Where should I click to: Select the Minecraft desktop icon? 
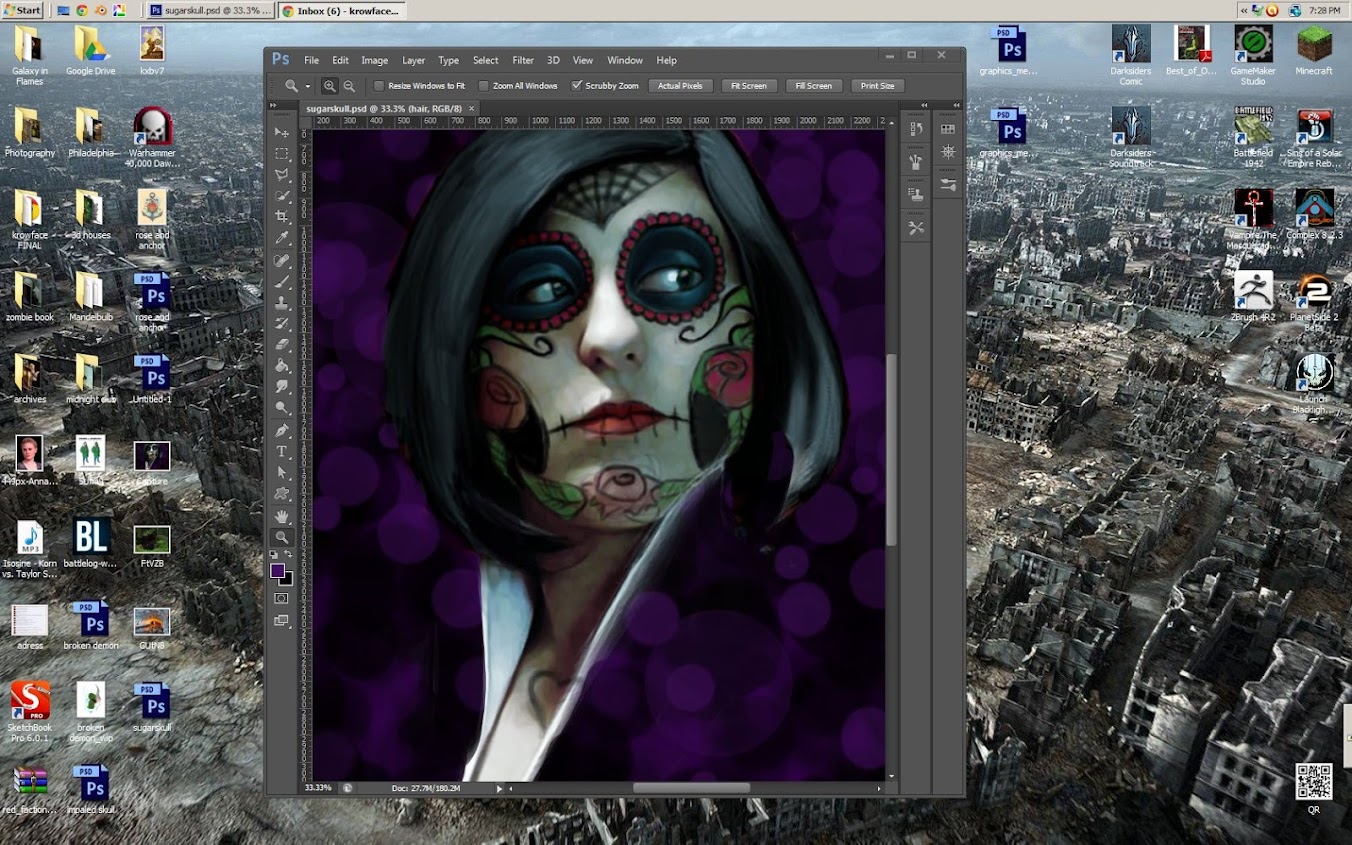(1314, 52)
